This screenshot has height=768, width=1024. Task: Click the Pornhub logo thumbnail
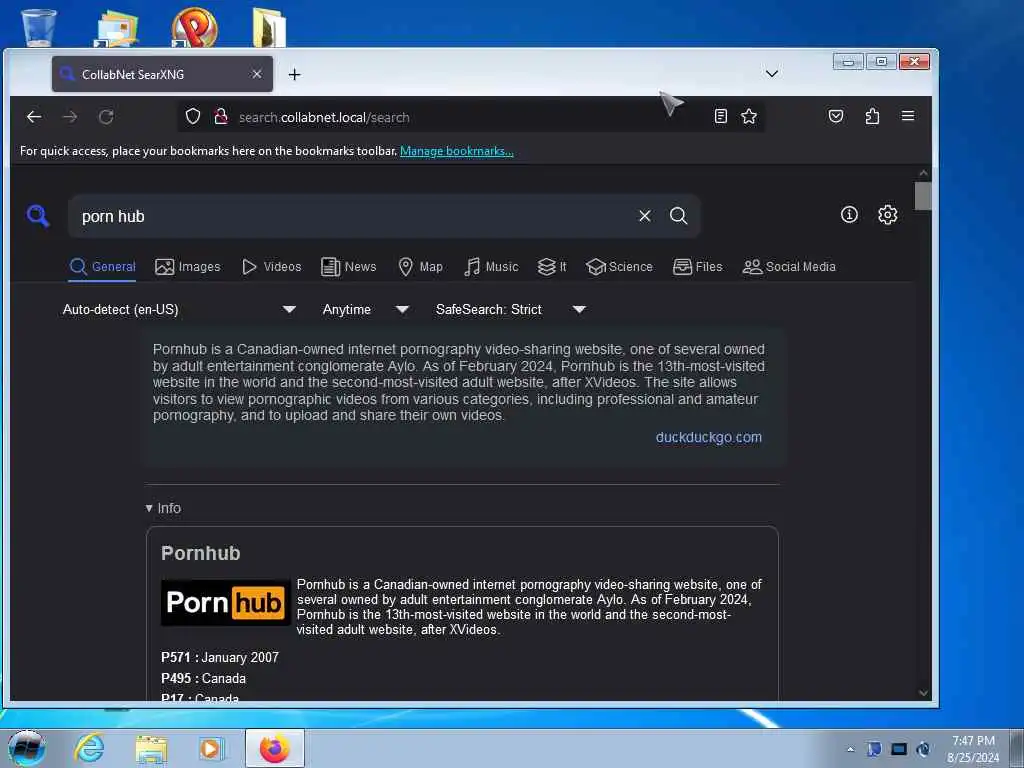[225, 602]
